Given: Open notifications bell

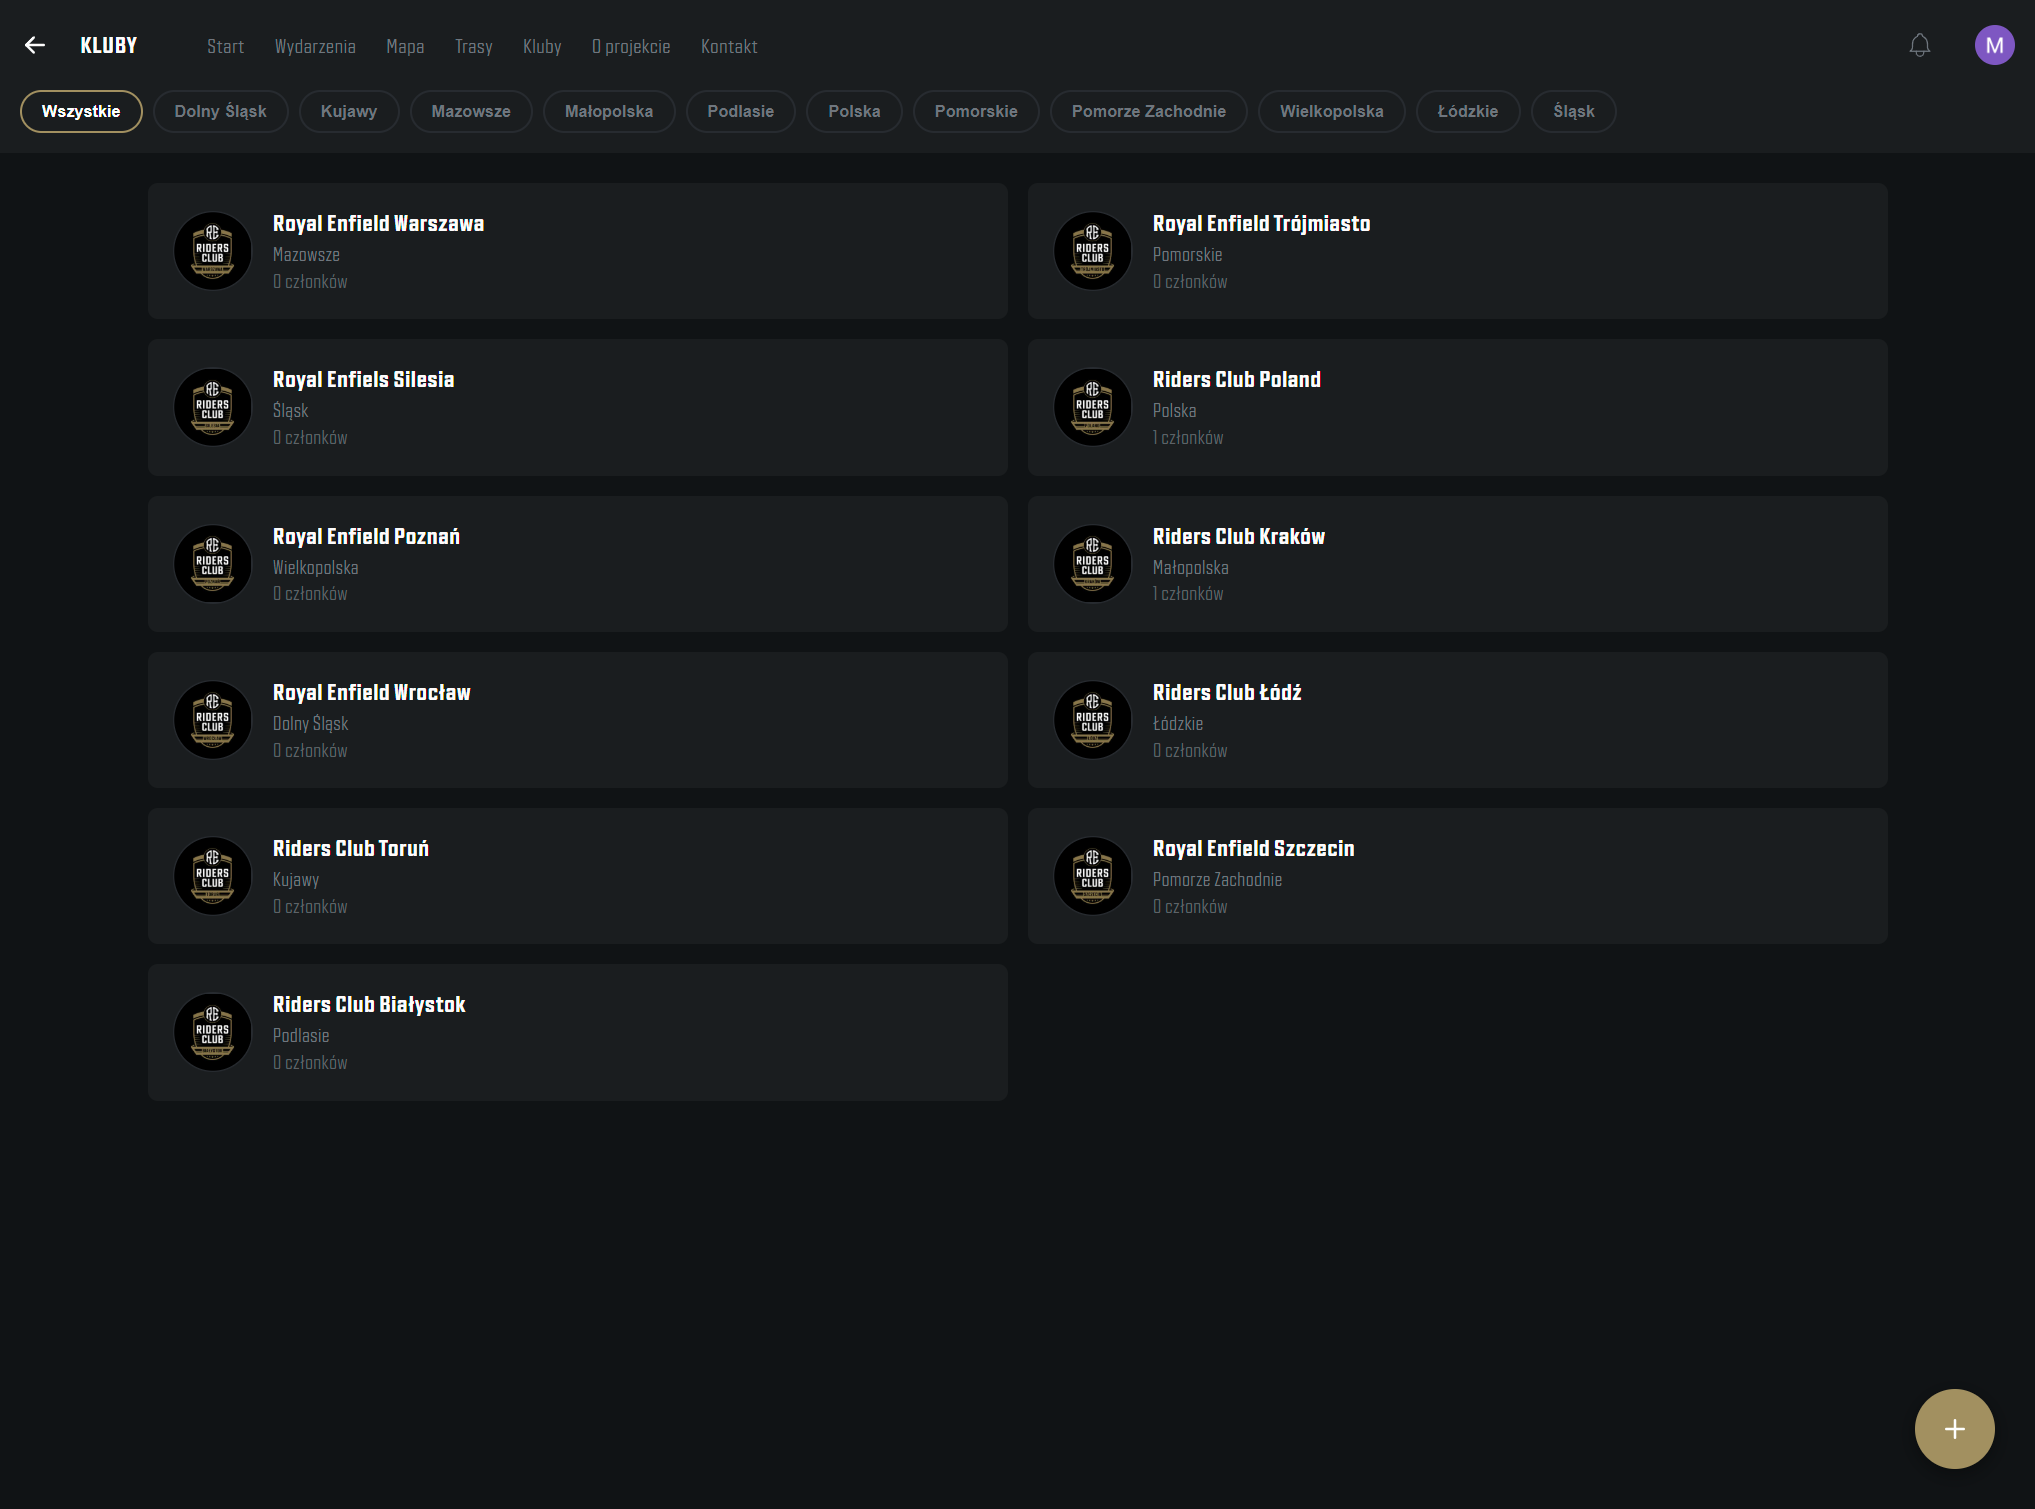Looking at the screenshot, I should tap(1919, 45).
